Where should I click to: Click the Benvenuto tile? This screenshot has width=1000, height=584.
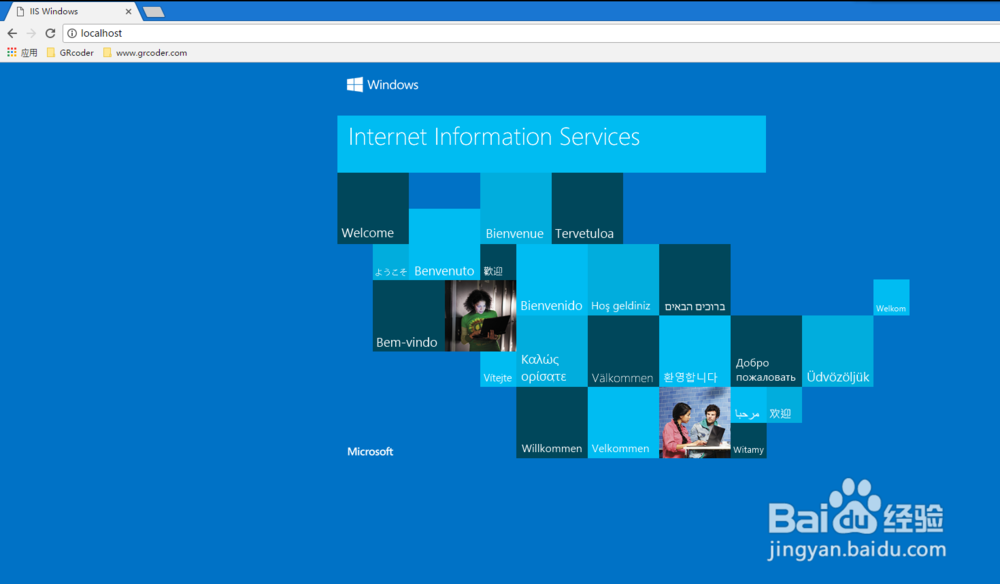coord(445,244)
